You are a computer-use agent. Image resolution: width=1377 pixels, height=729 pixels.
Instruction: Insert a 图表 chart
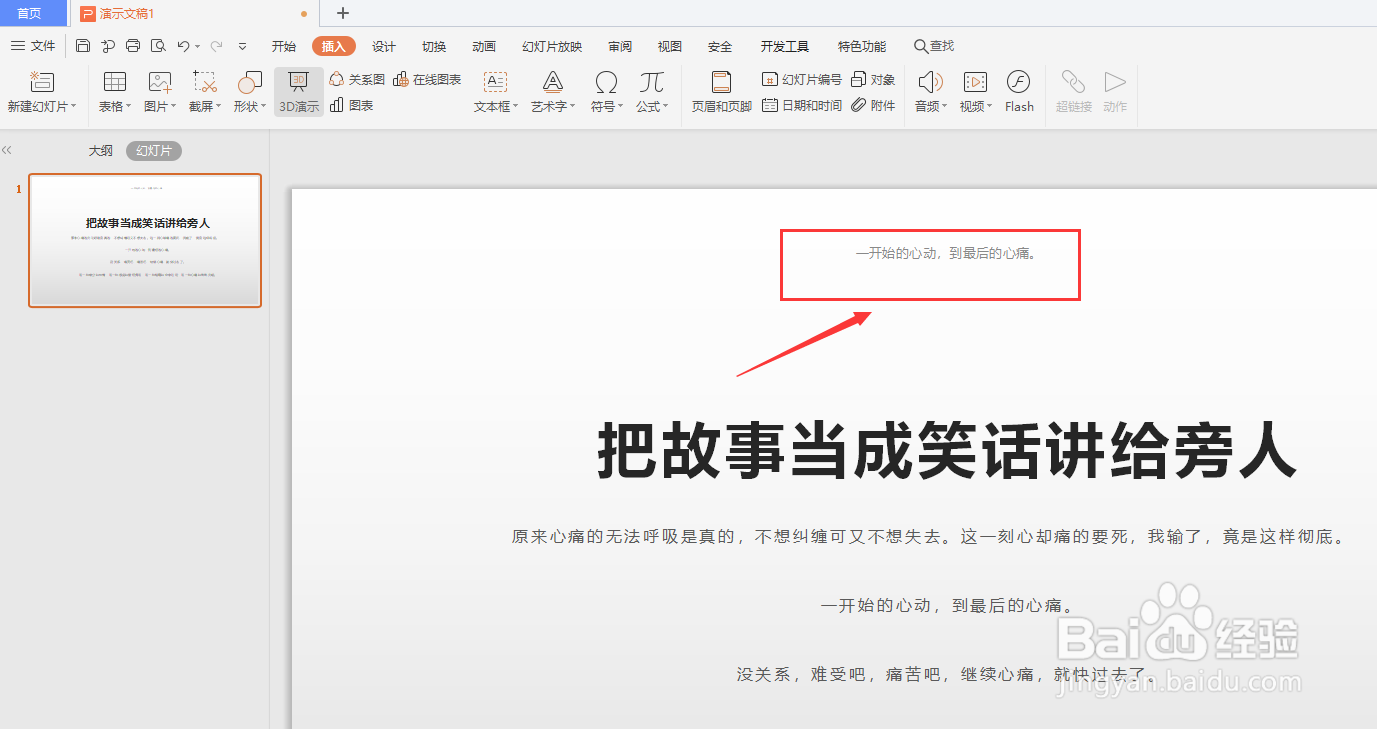352,105
